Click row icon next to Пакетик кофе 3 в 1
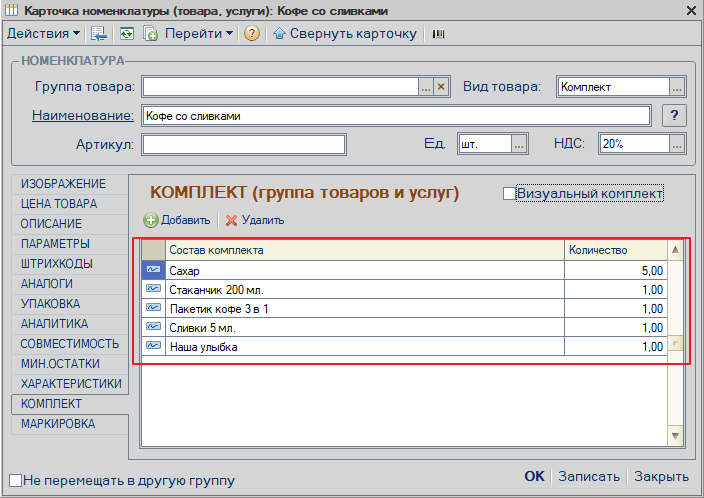Viewport: 704px width, 498px height. [x=154, y=308]
